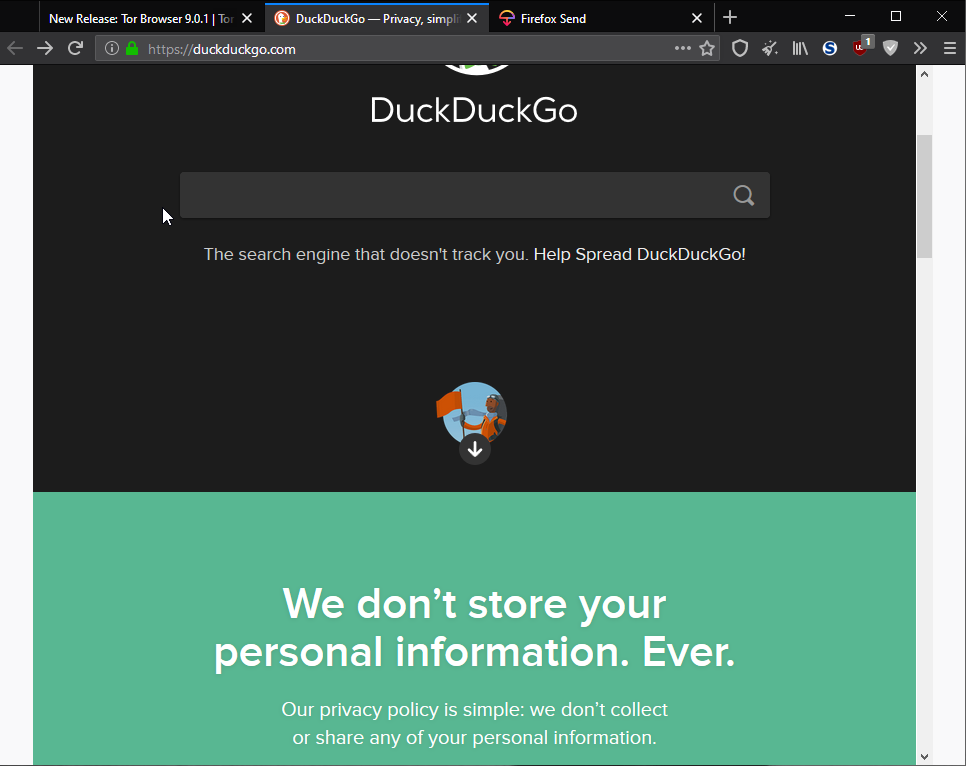Click the address bar URL field
Image resolution: width=966 pixels, height=766 pixels.
(407, 49)
